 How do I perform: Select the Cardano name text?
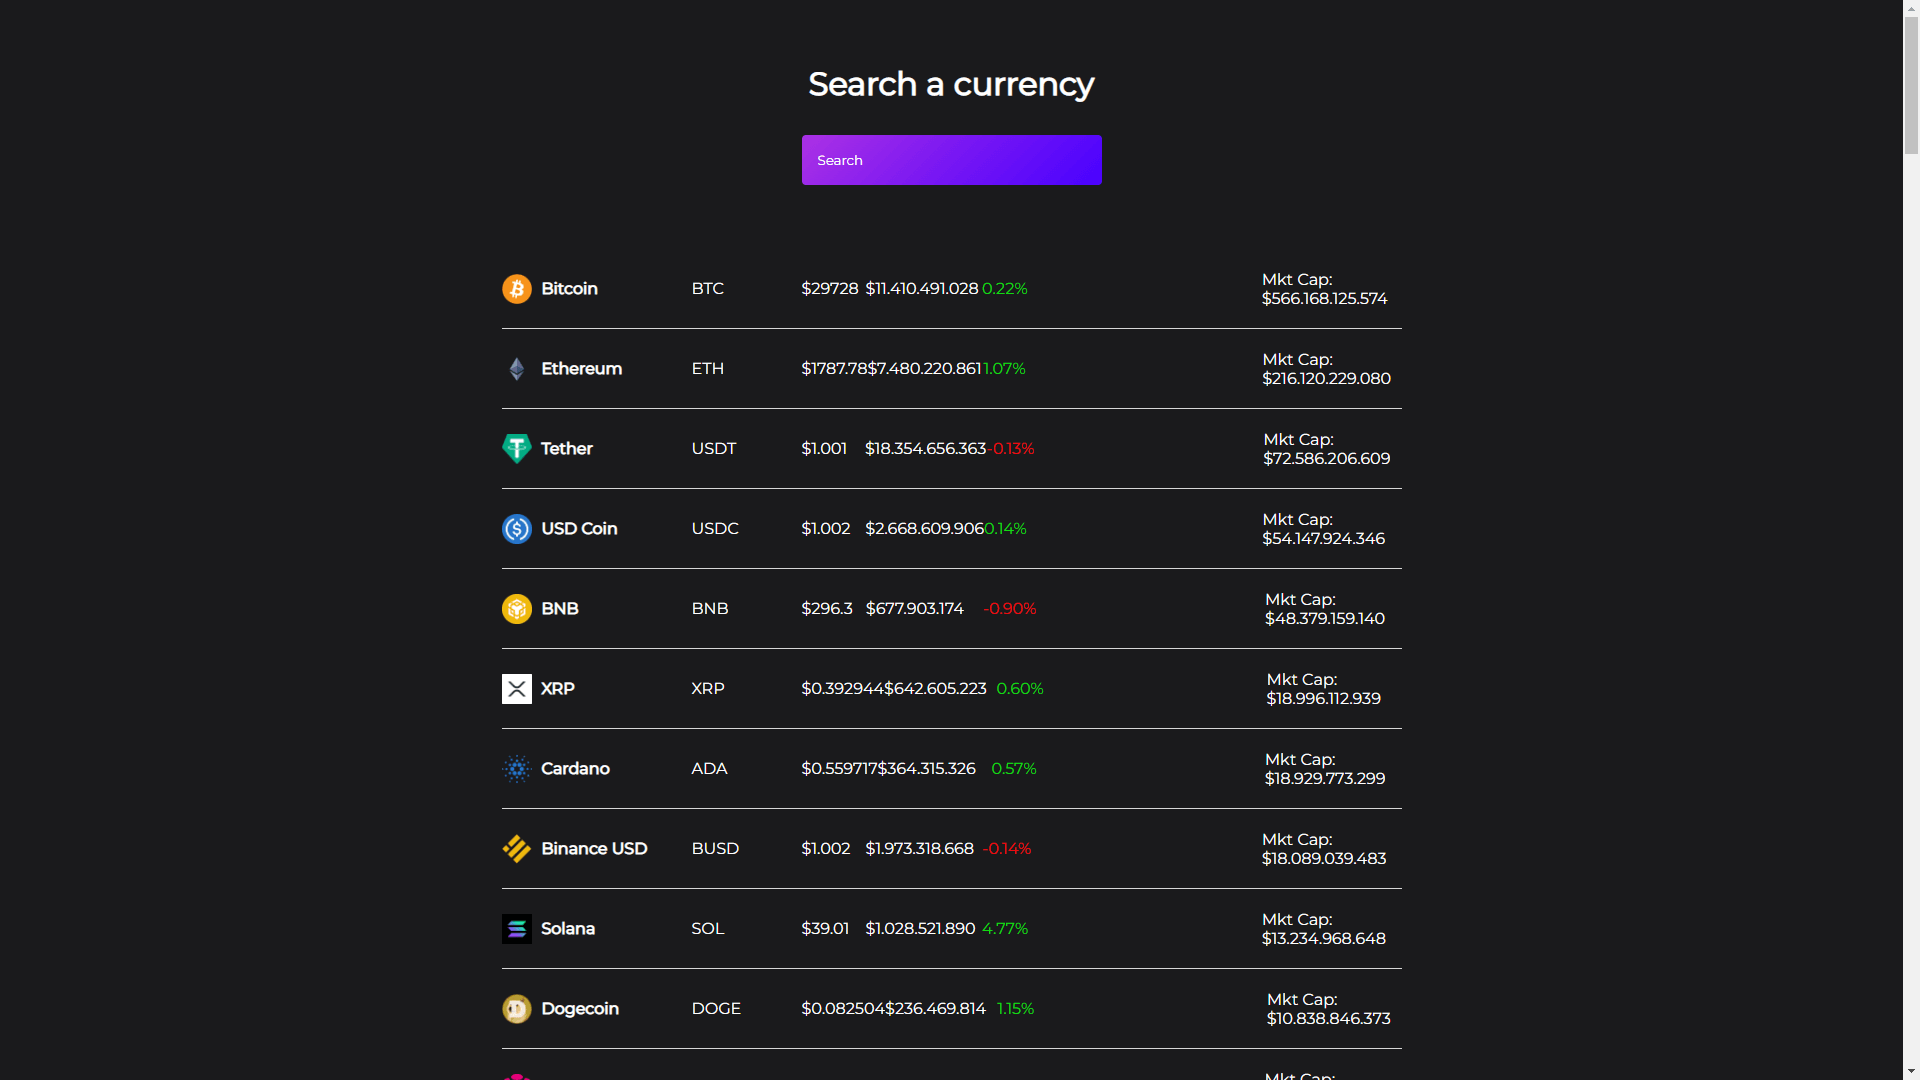(575, 769)
